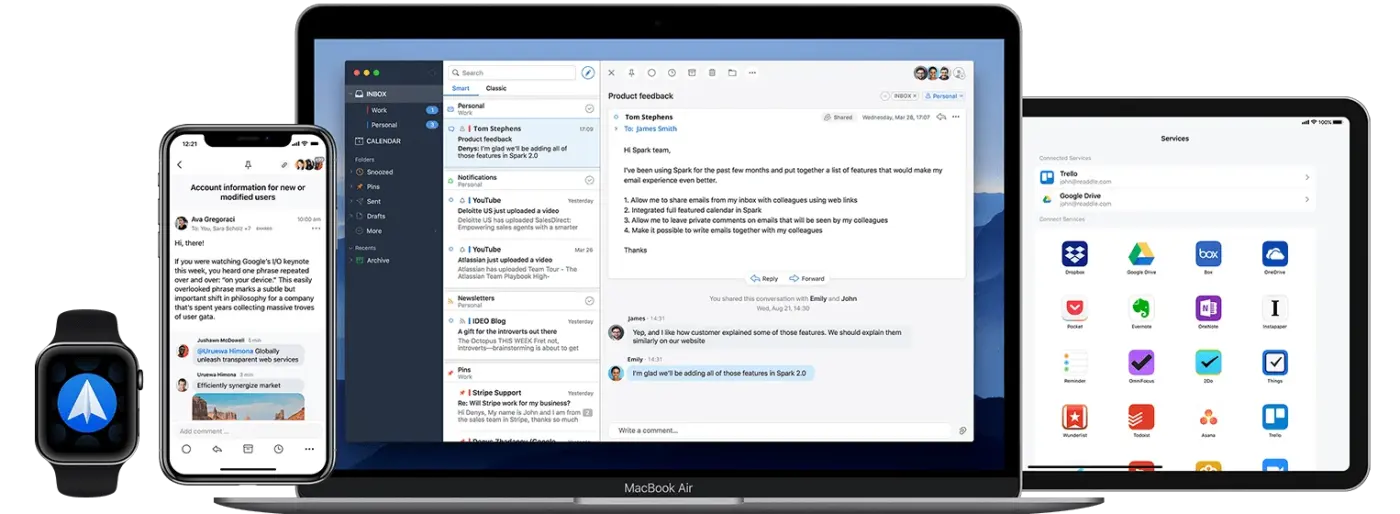Close the open email with X icon
This screenshot has width=1400, height=514.
pos(612,73)
